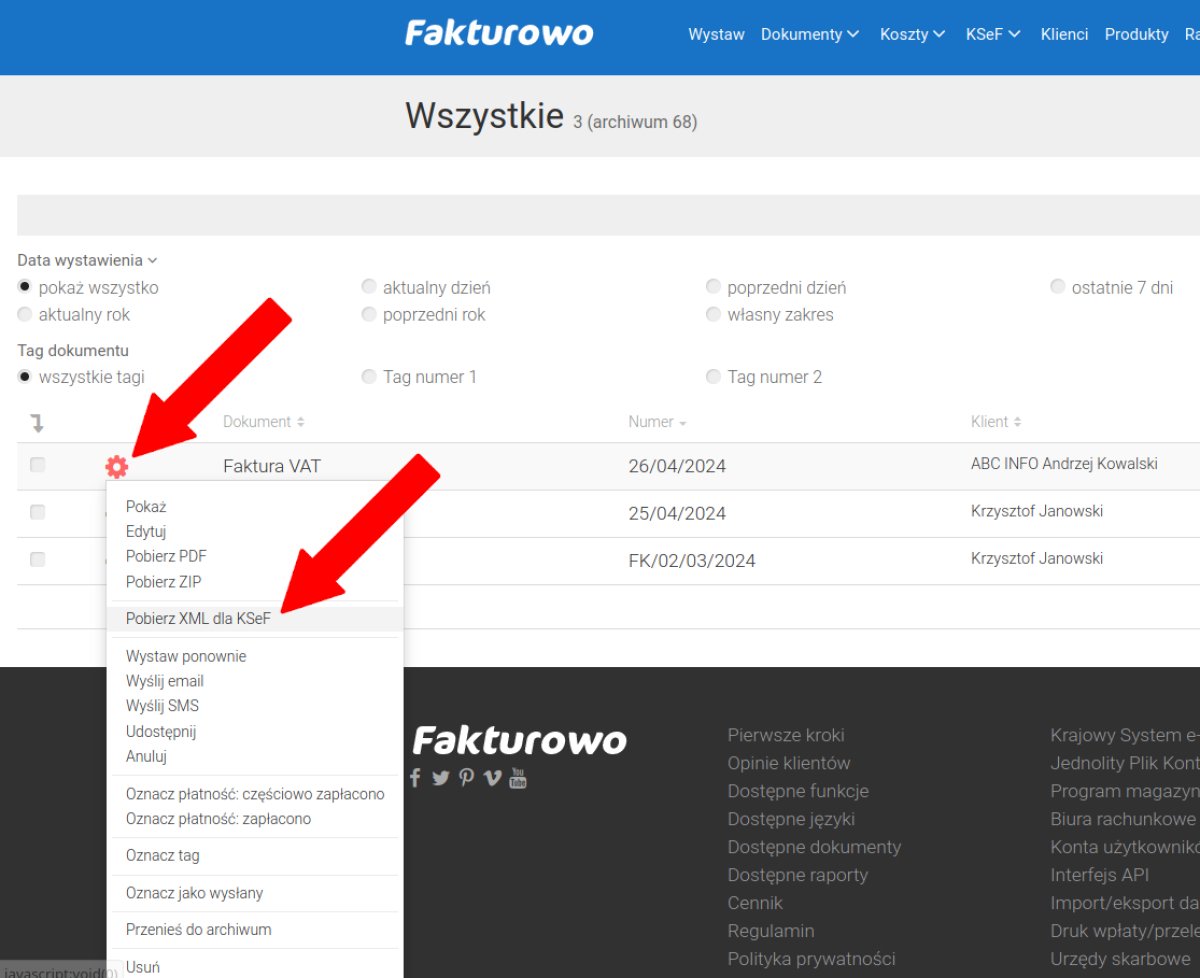Mark payment as 'częściowo zapłacono'

pyautogui.click(x=255, y=794)
